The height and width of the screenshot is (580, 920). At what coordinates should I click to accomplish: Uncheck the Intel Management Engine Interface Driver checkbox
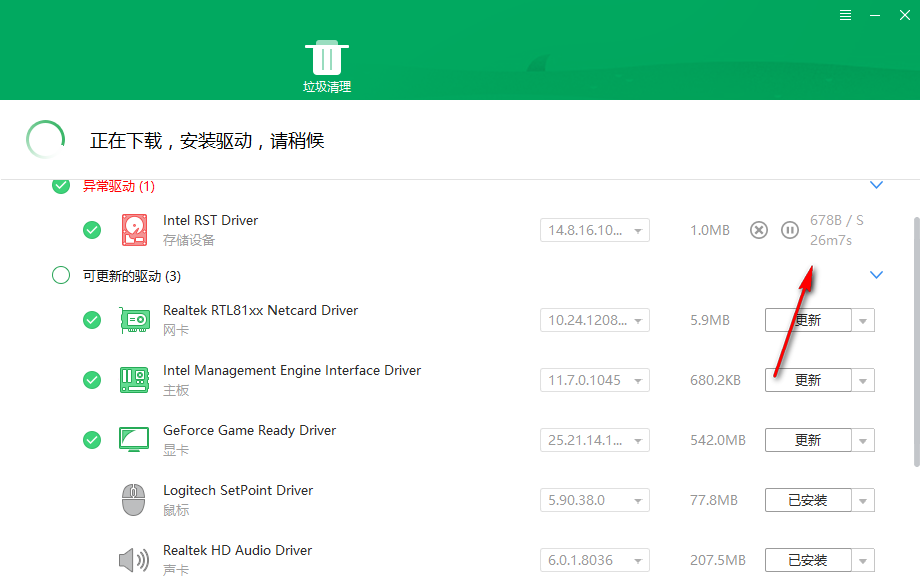coord(92,380)
